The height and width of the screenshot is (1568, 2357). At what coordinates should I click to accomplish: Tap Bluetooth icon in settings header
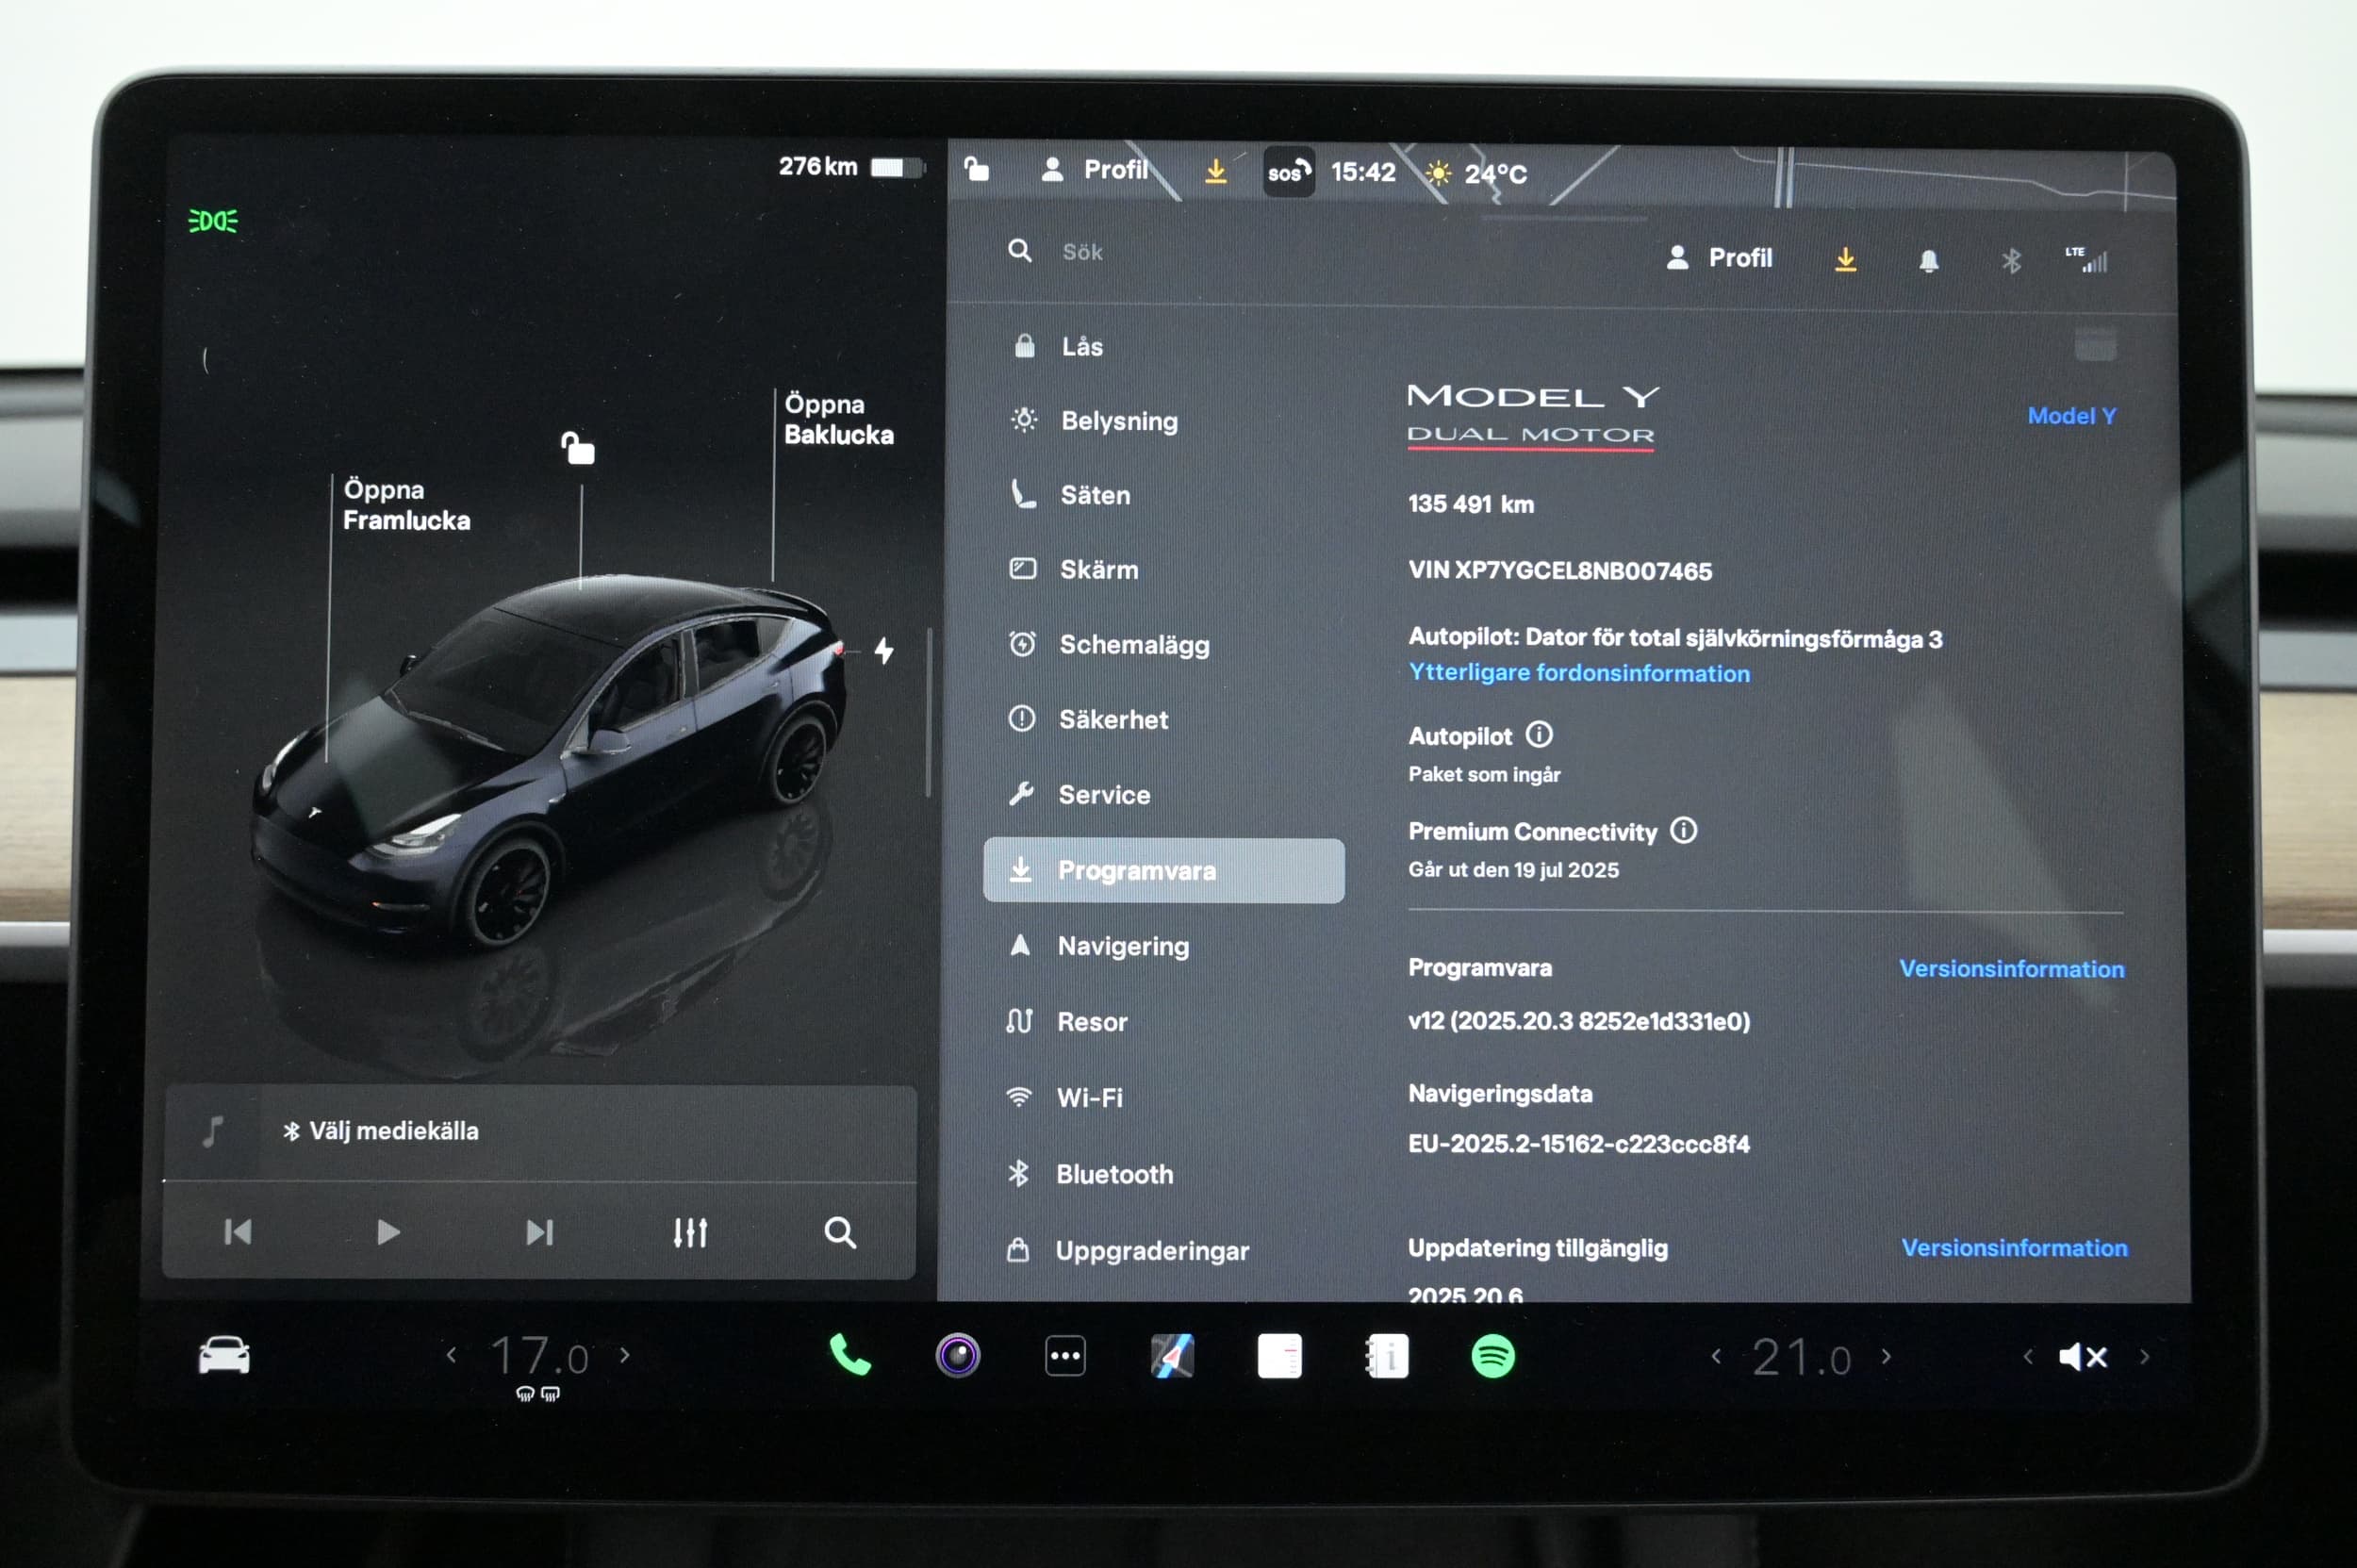point(2011,261)
